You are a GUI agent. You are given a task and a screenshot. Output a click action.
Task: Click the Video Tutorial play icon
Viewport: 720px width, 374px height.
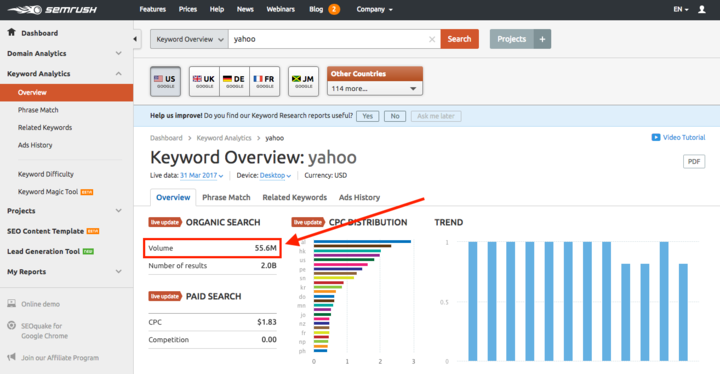656,137
